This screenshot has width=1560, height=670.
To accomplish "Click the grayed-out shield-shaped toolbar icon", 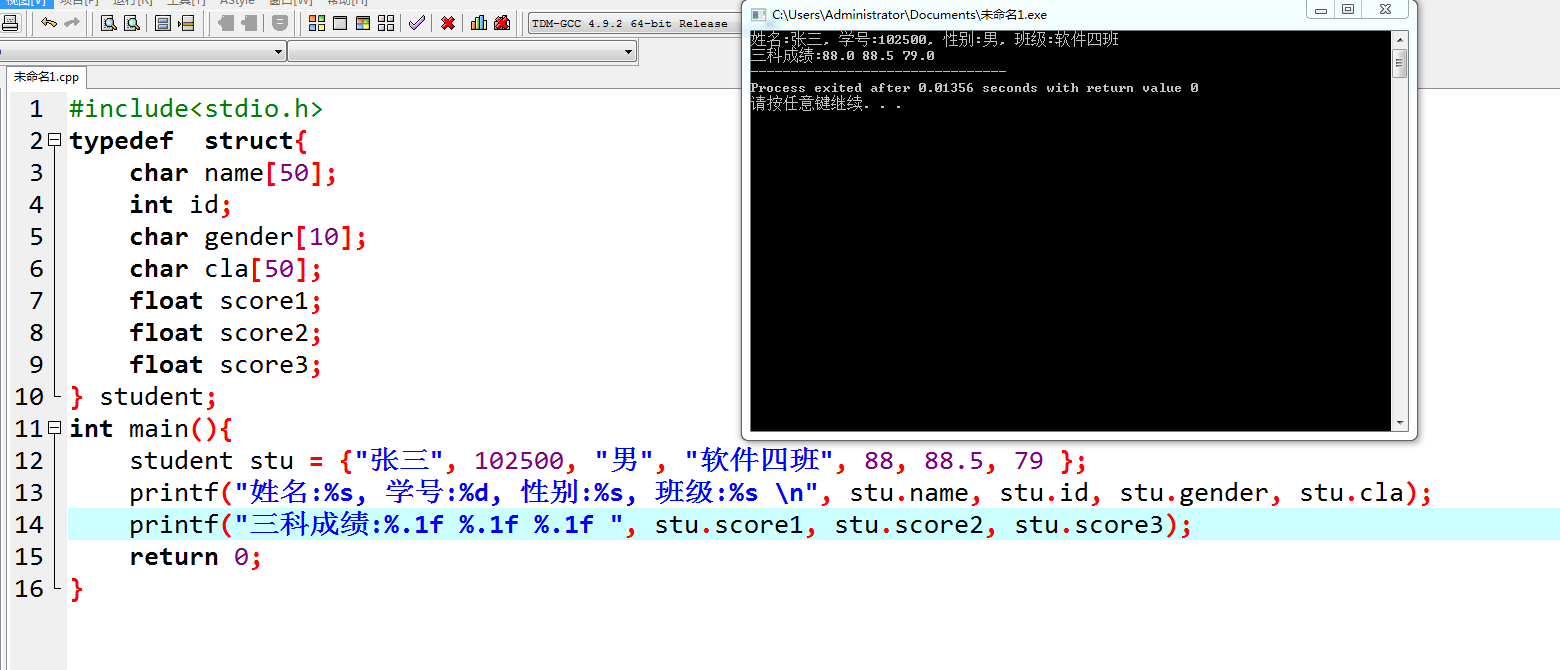I will [x=280, y=23].
